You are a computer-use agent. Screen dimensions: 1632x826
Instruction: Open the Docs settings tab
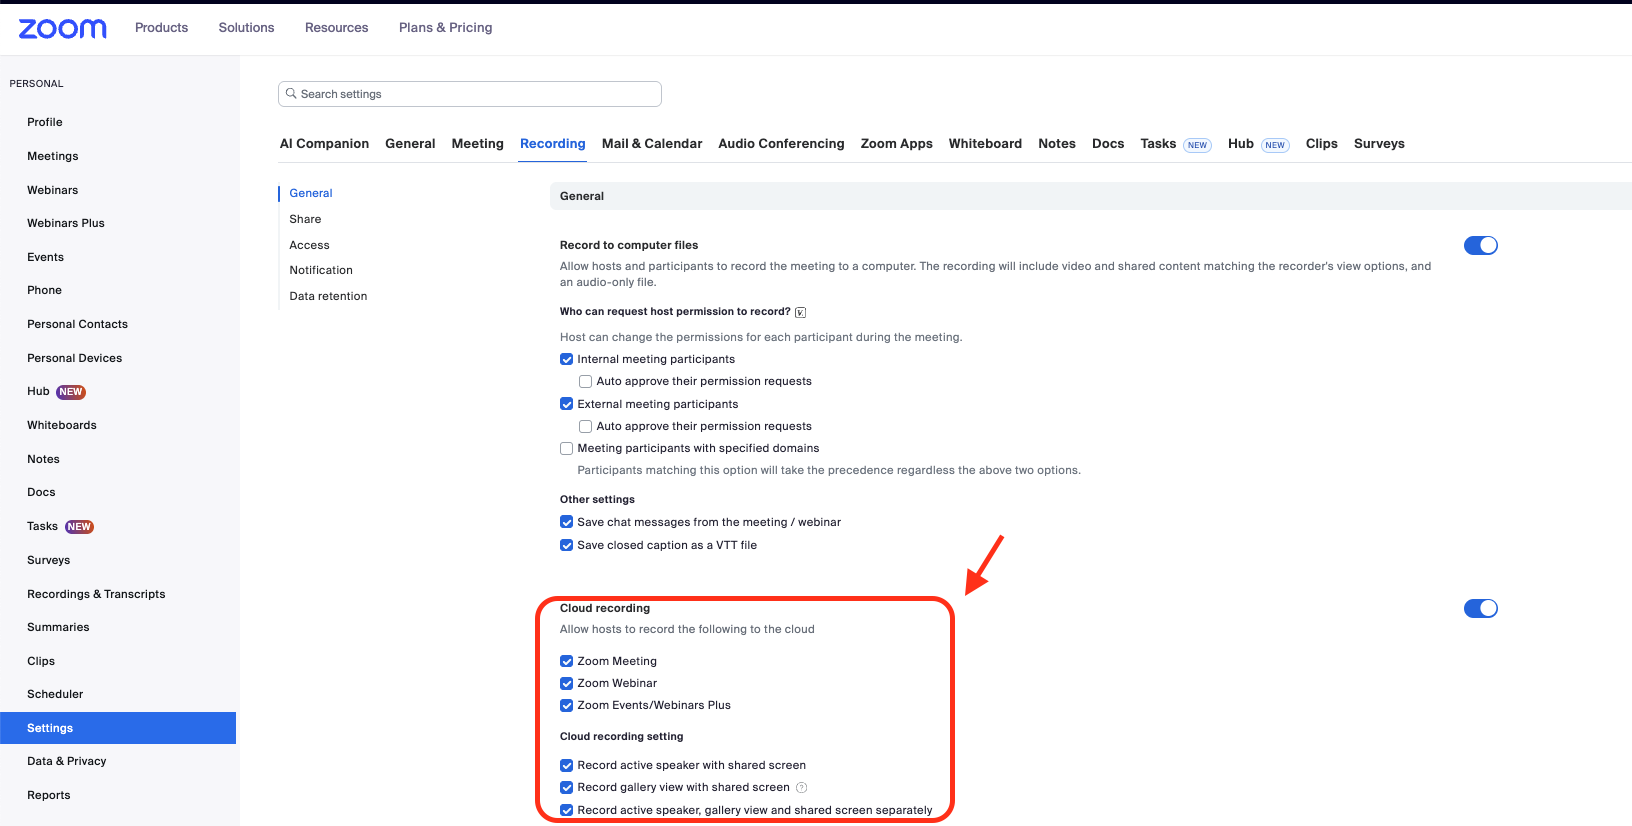1108,144
